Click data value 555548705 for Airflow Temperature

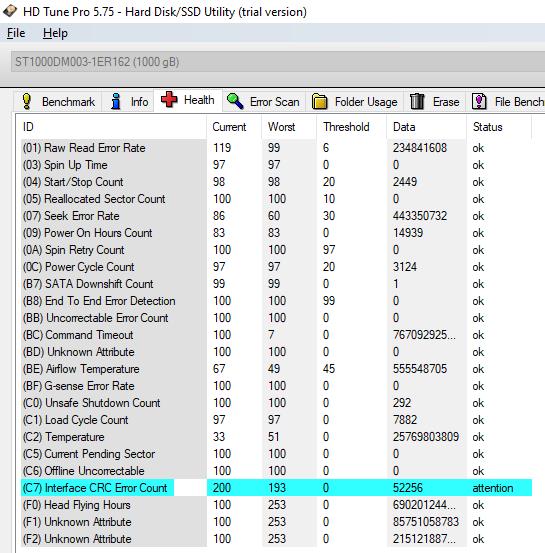(420, 369)
